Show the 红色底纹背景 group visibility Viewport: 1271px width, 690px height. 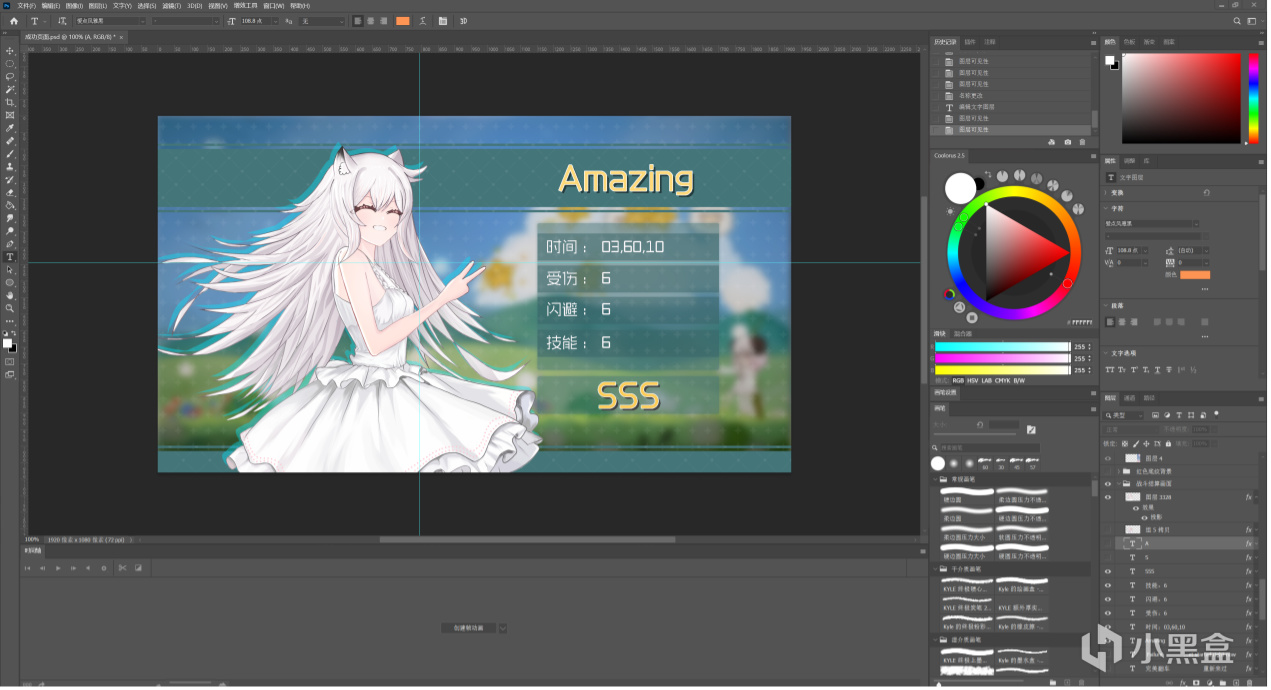[1107, 471]
